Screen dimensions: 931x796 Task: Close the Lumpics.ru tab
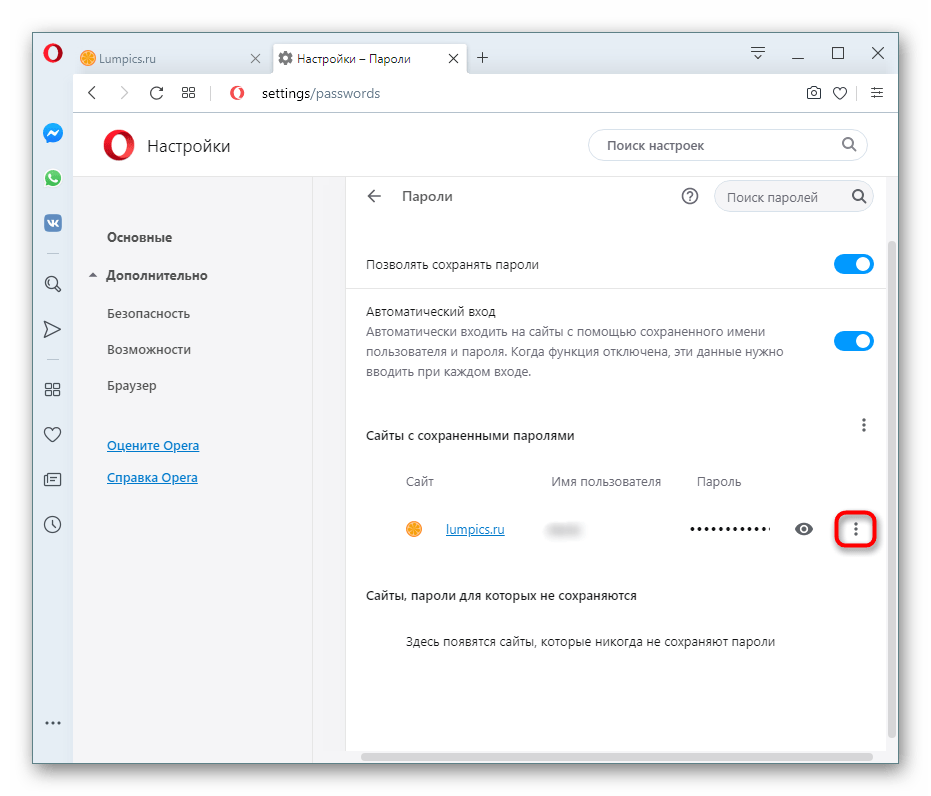[255, 58]
